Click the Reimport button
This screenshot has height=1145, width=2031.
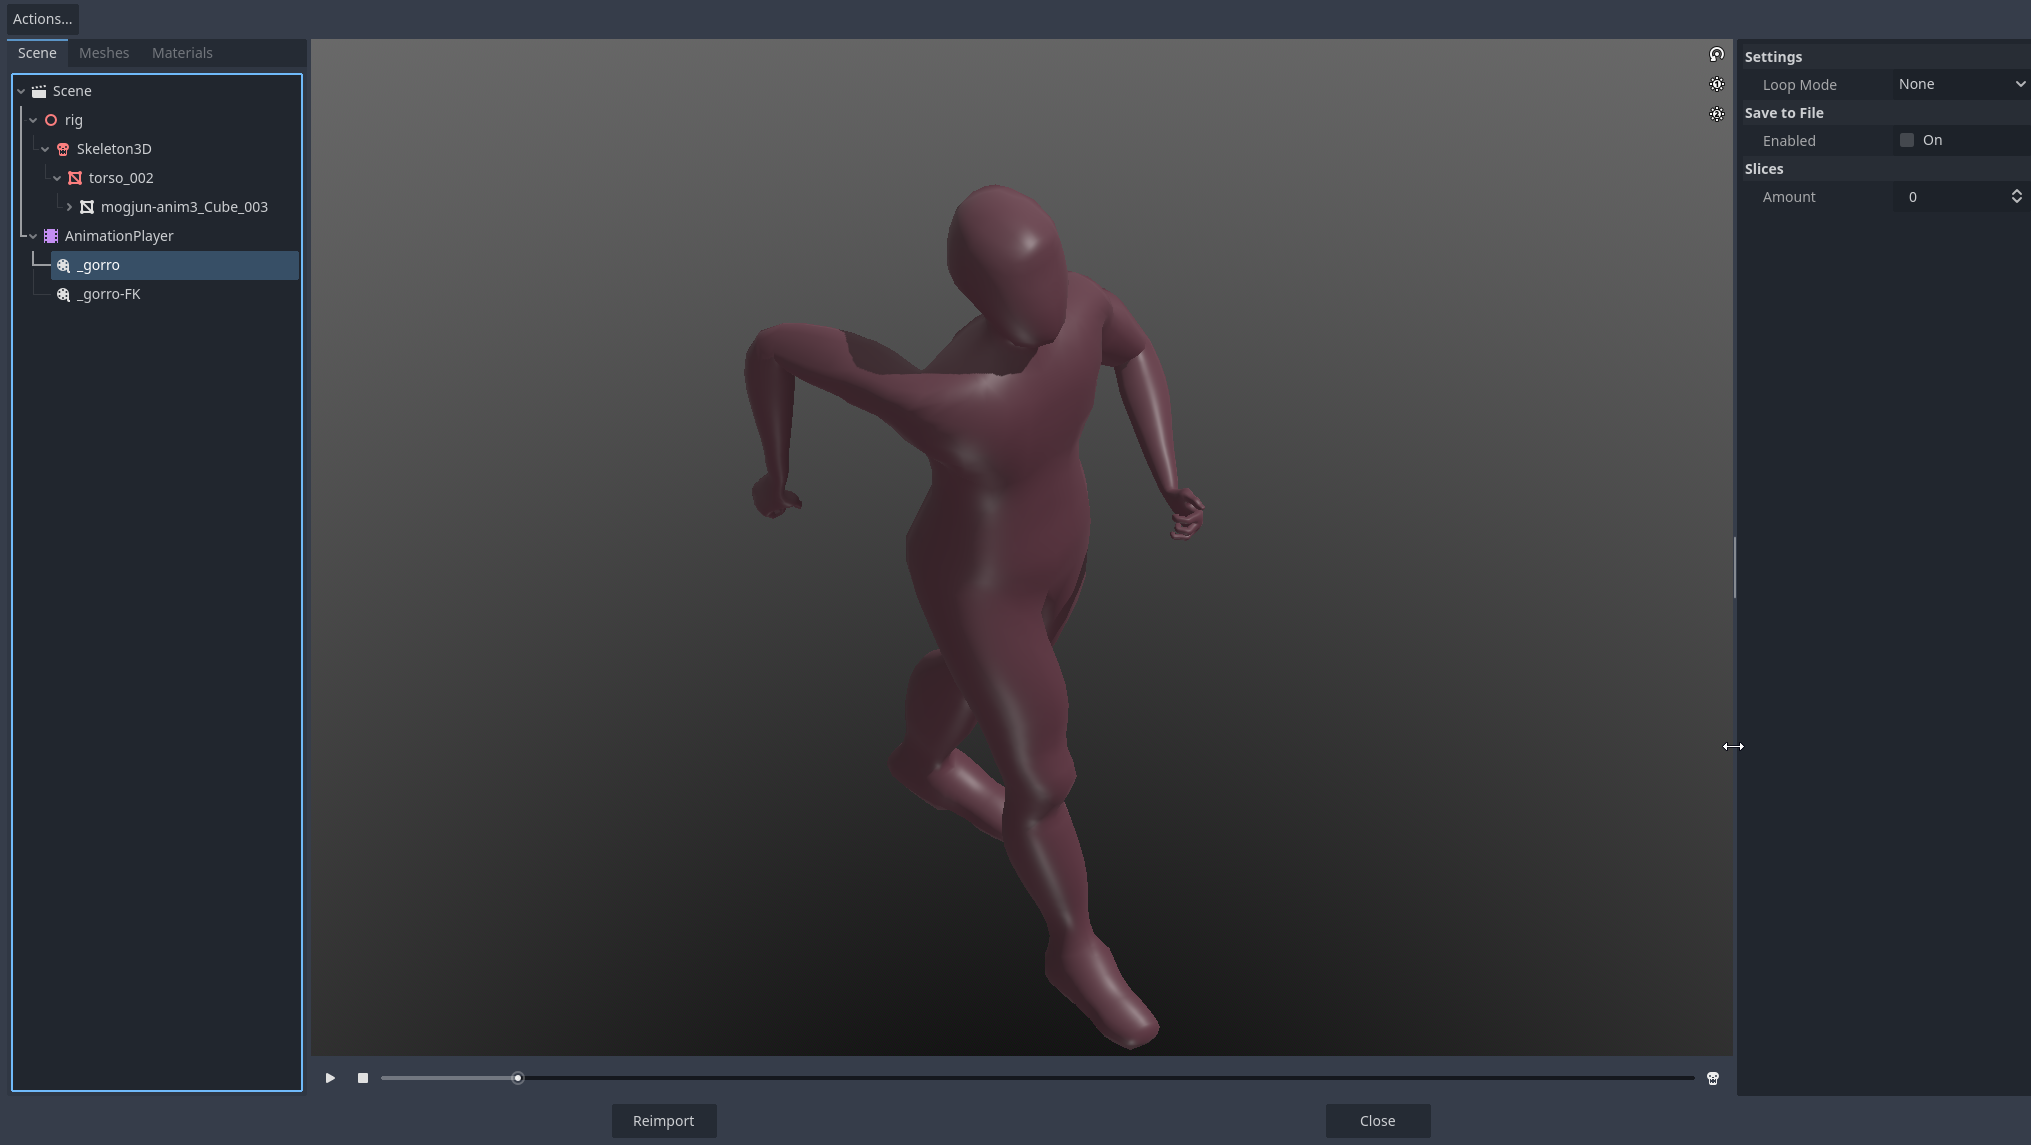pos(663,1121)
